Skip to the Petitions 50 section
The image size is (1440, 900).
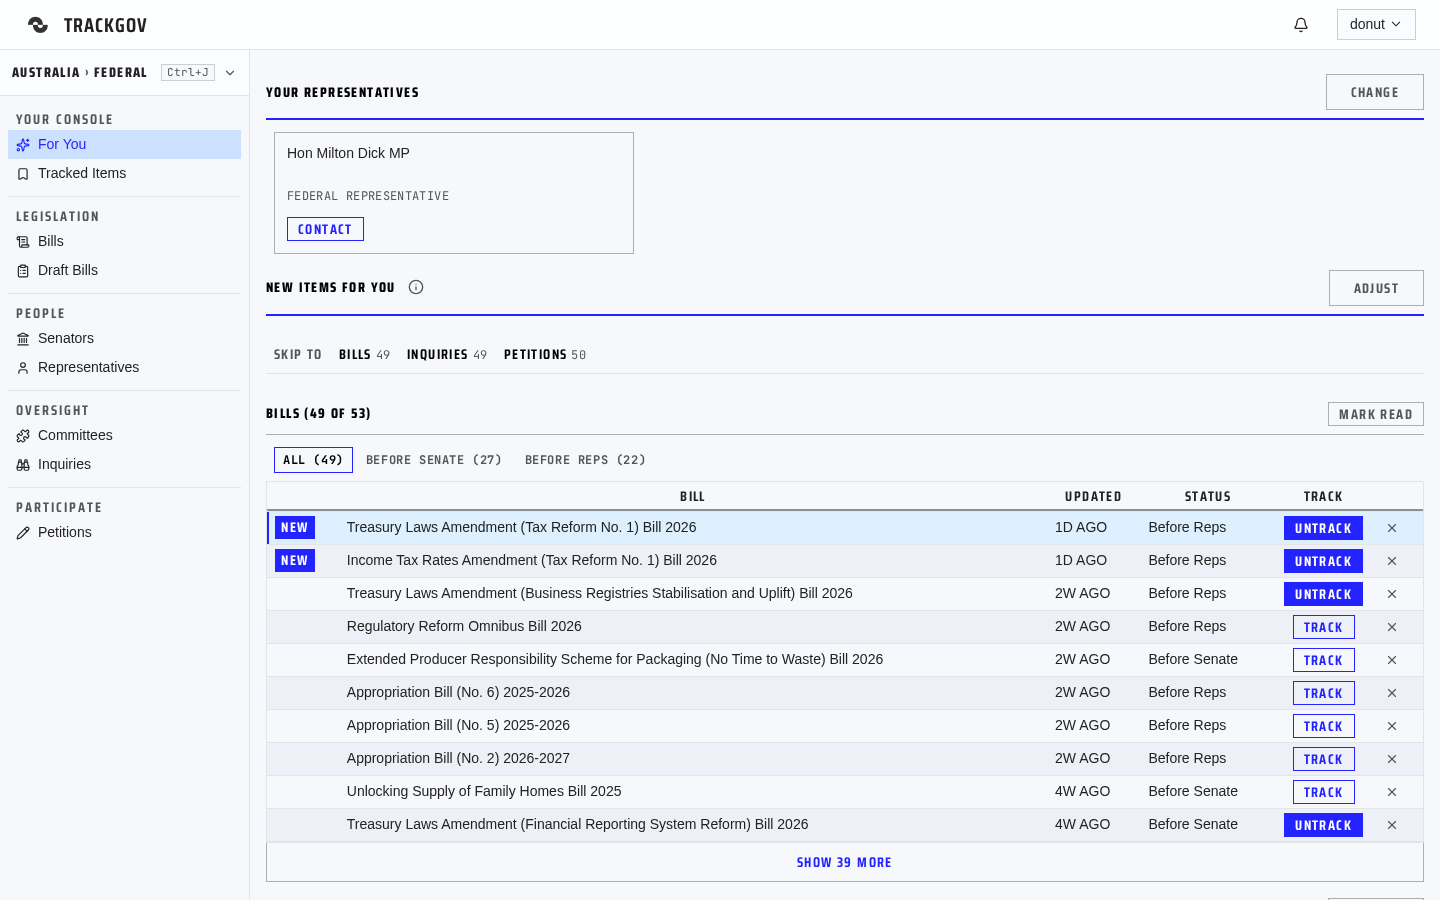pyautogui.click(x=545, y=355)
